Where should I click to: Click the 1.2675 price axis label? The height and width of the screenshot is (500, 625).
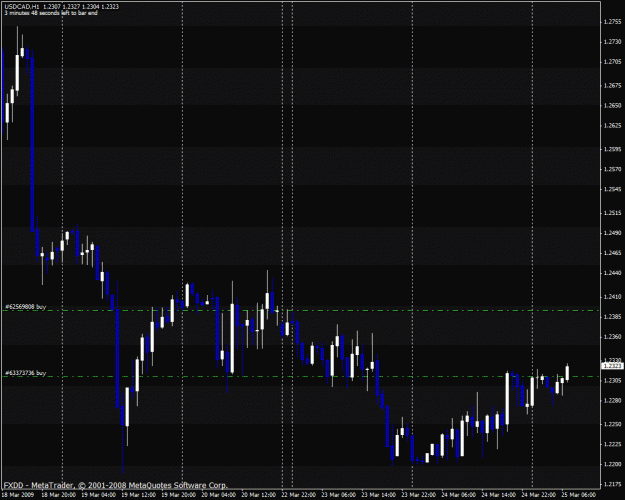(x=612, y=85)
